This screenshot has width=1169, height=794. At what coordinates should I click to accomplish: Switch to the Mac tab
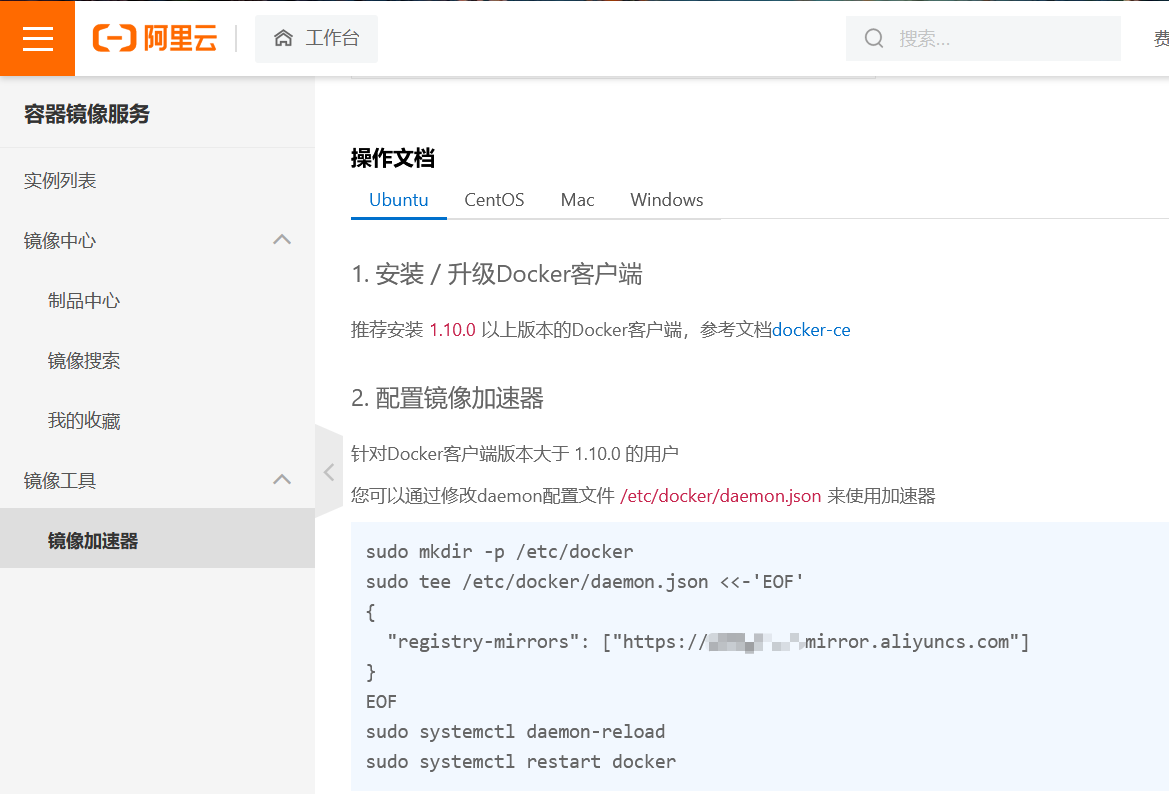[x=577, y=200]
